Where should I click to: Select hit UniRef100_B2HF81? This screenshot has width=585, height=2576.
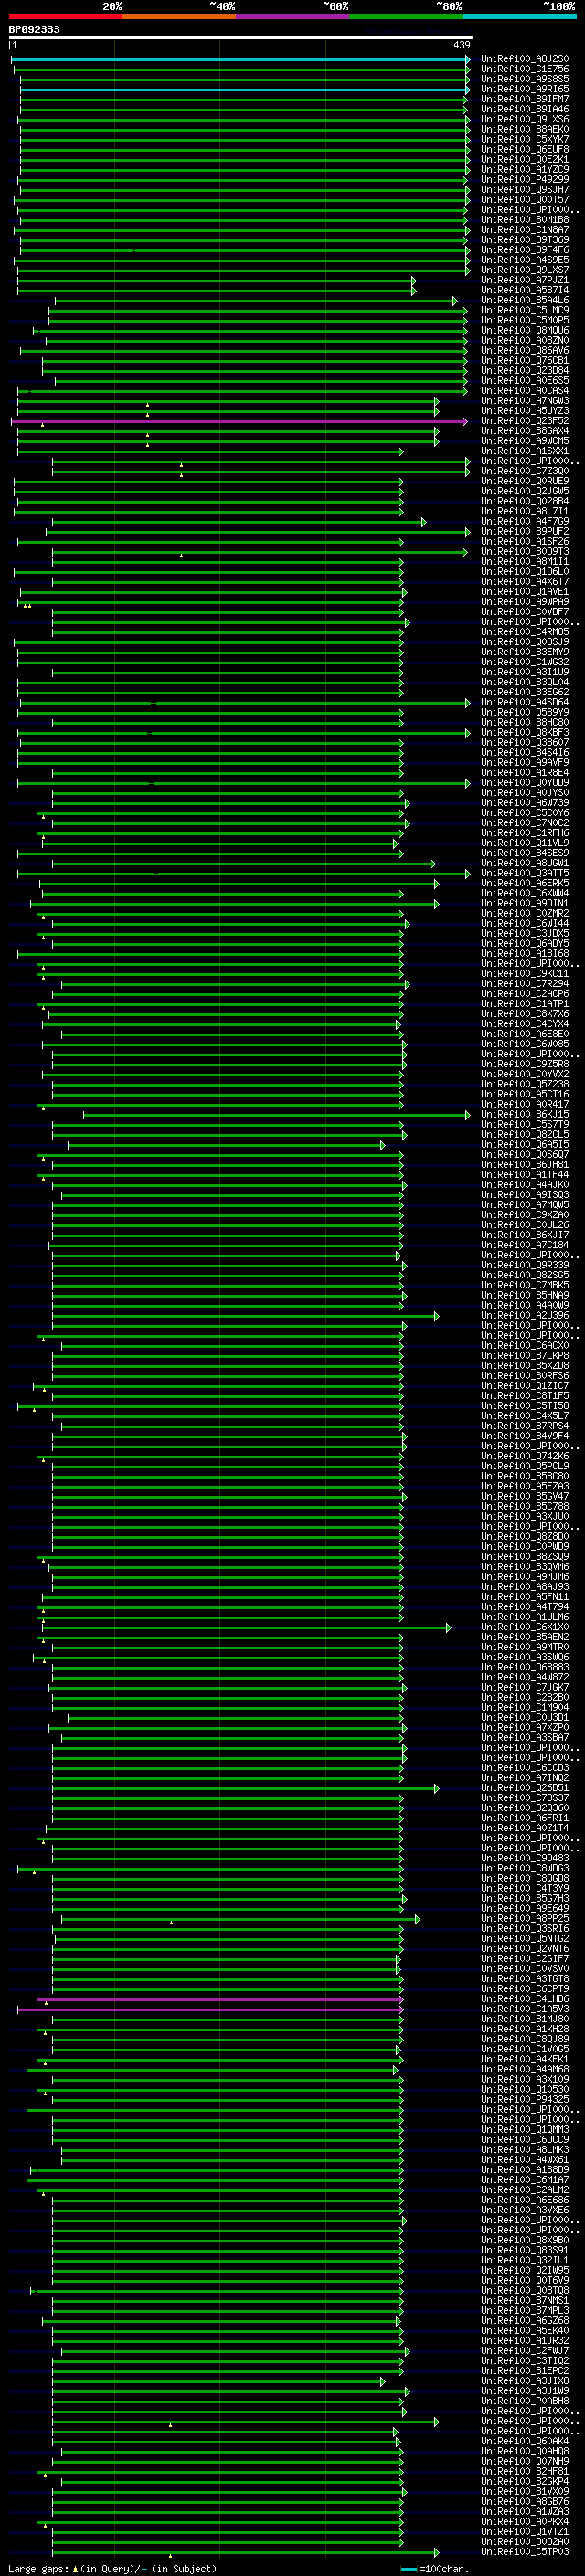coord(525,2471)
